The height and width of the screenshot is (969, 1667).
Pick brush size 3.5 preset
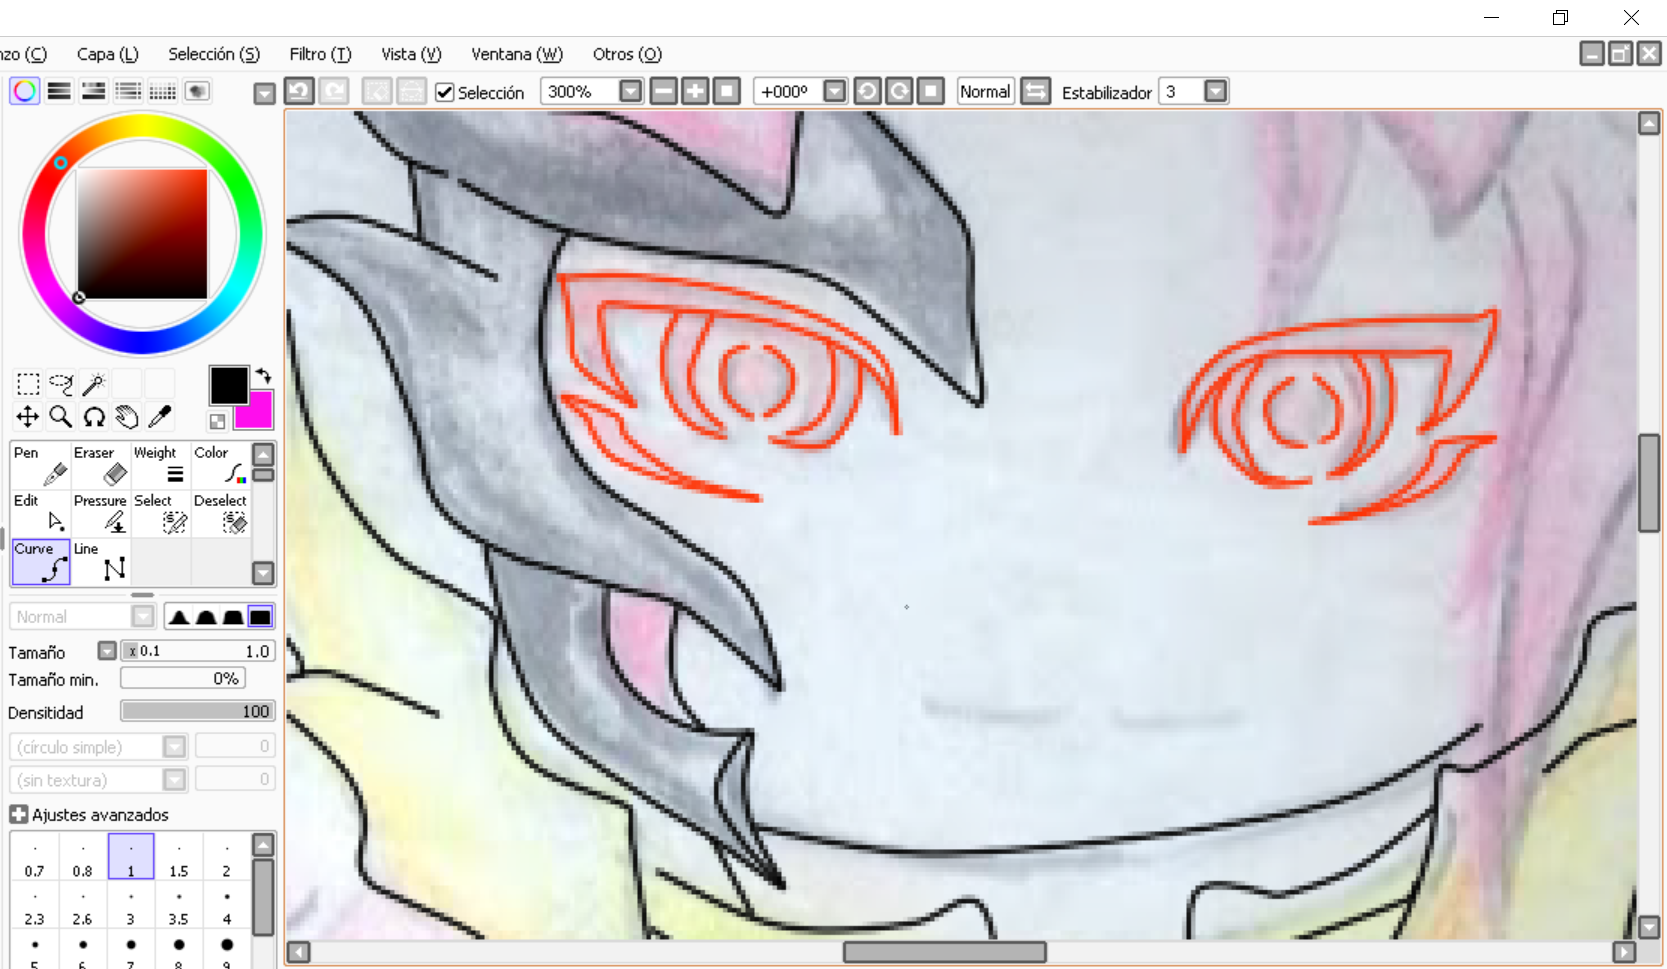(179, 906)
